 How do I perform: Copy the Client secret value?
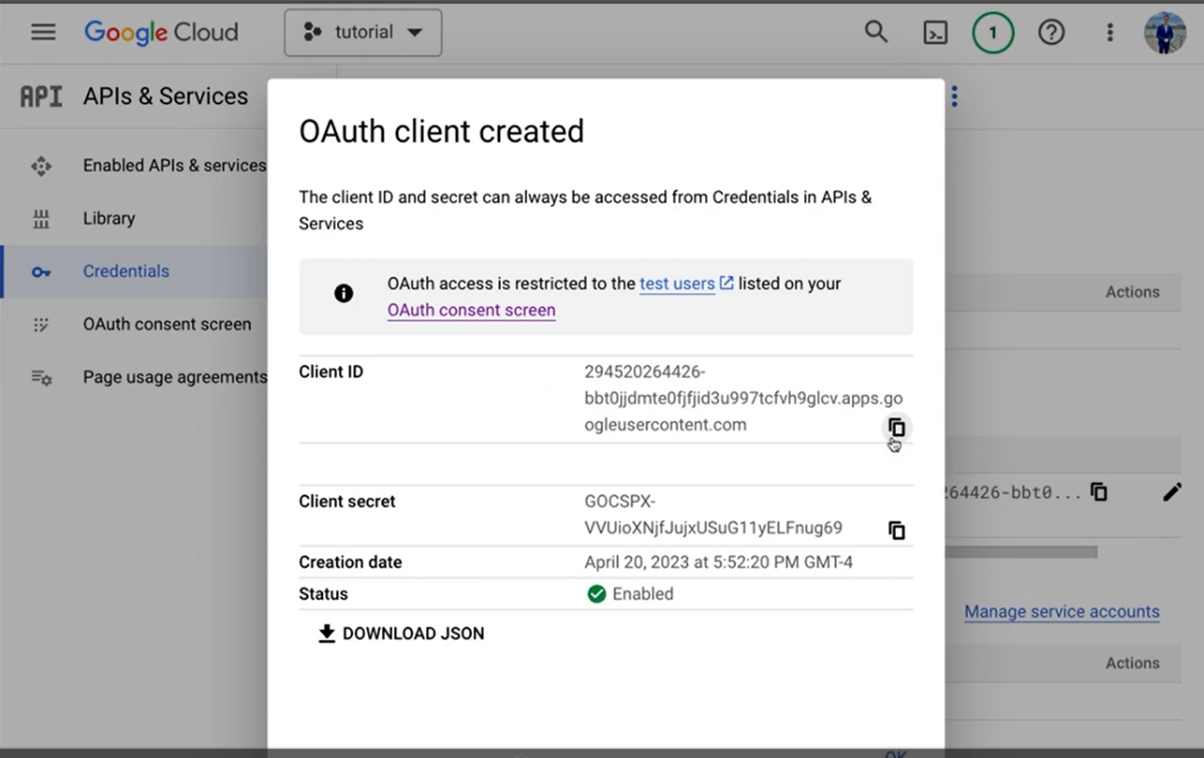coord(897,530)
